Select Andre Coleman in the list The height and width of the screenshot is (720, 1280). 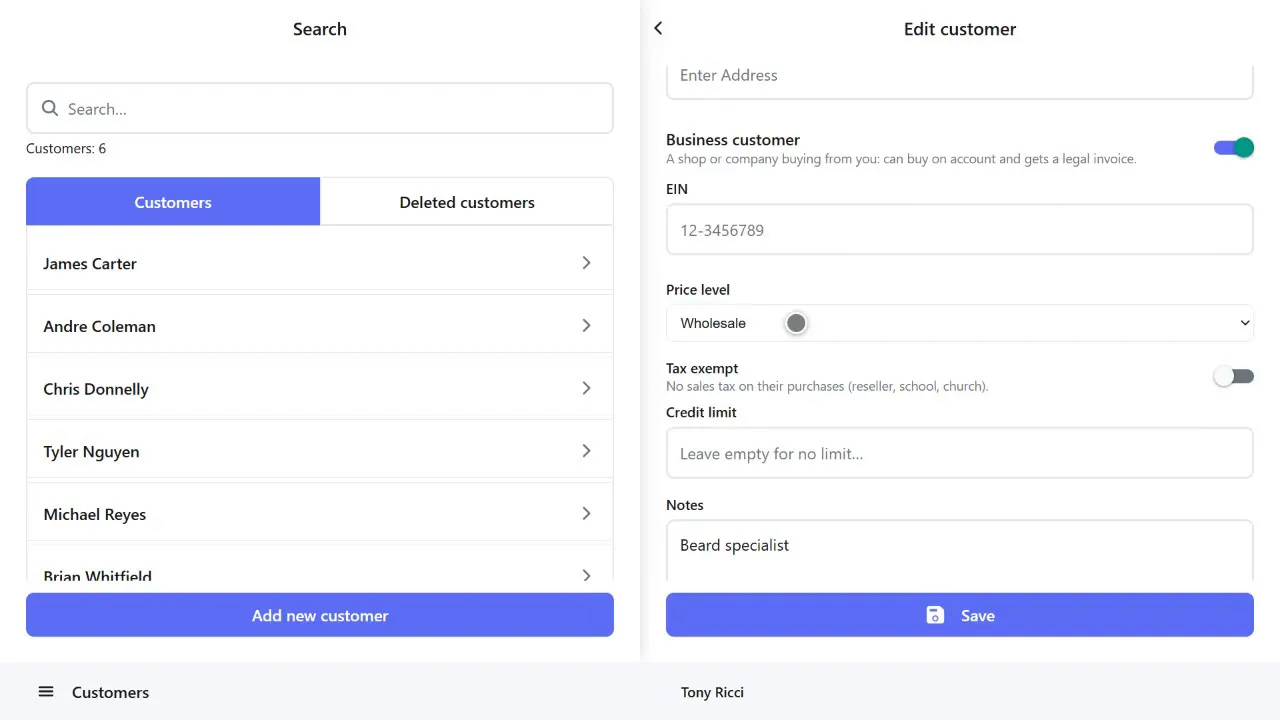pos(99,326)
